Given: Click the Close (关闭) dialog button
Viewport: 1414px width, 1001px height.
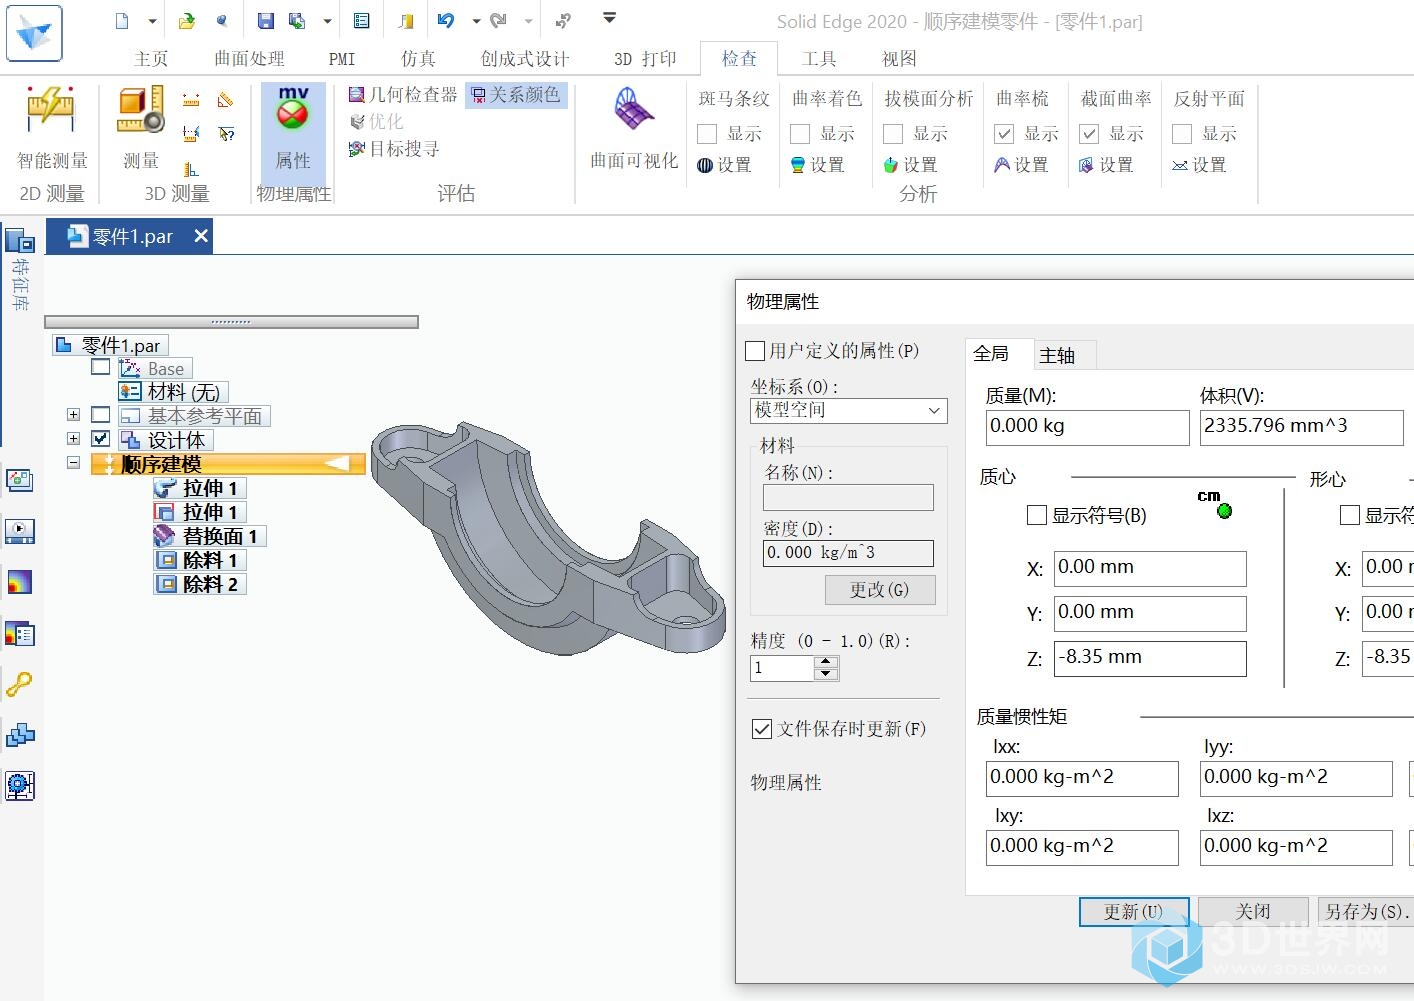Looking at the screenshot, I should coord(1253,912).
